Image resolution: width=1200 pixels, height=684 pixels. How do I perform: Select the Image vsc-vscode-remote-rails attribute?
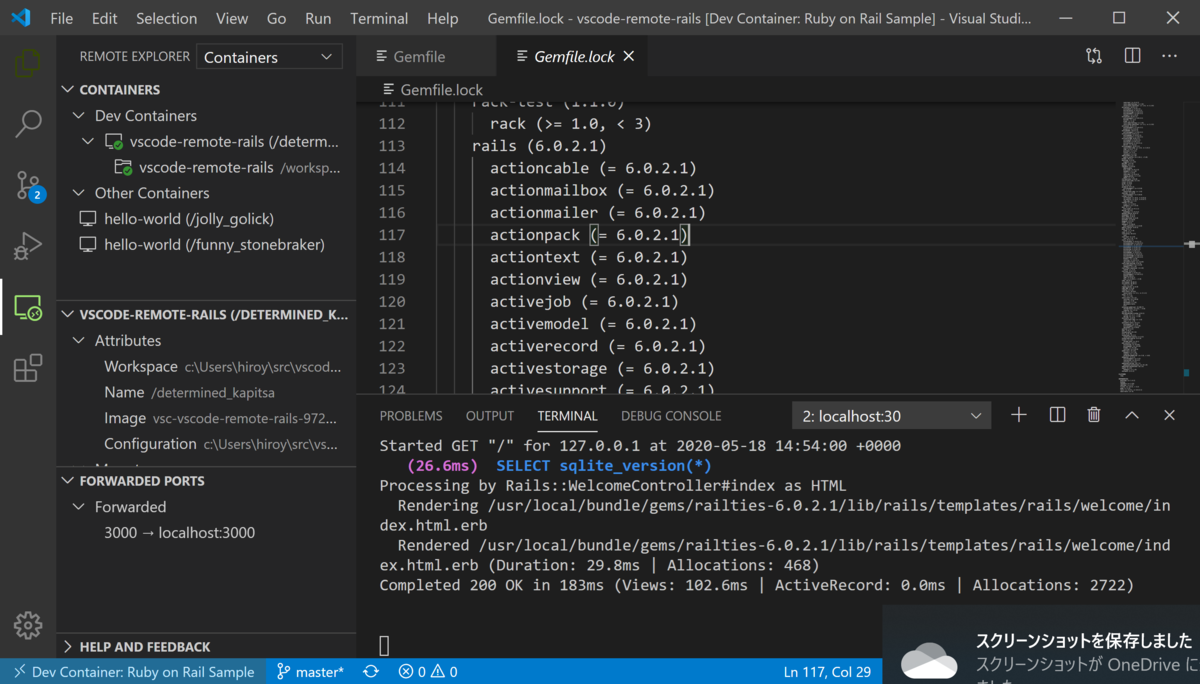(x=206, y=418)
